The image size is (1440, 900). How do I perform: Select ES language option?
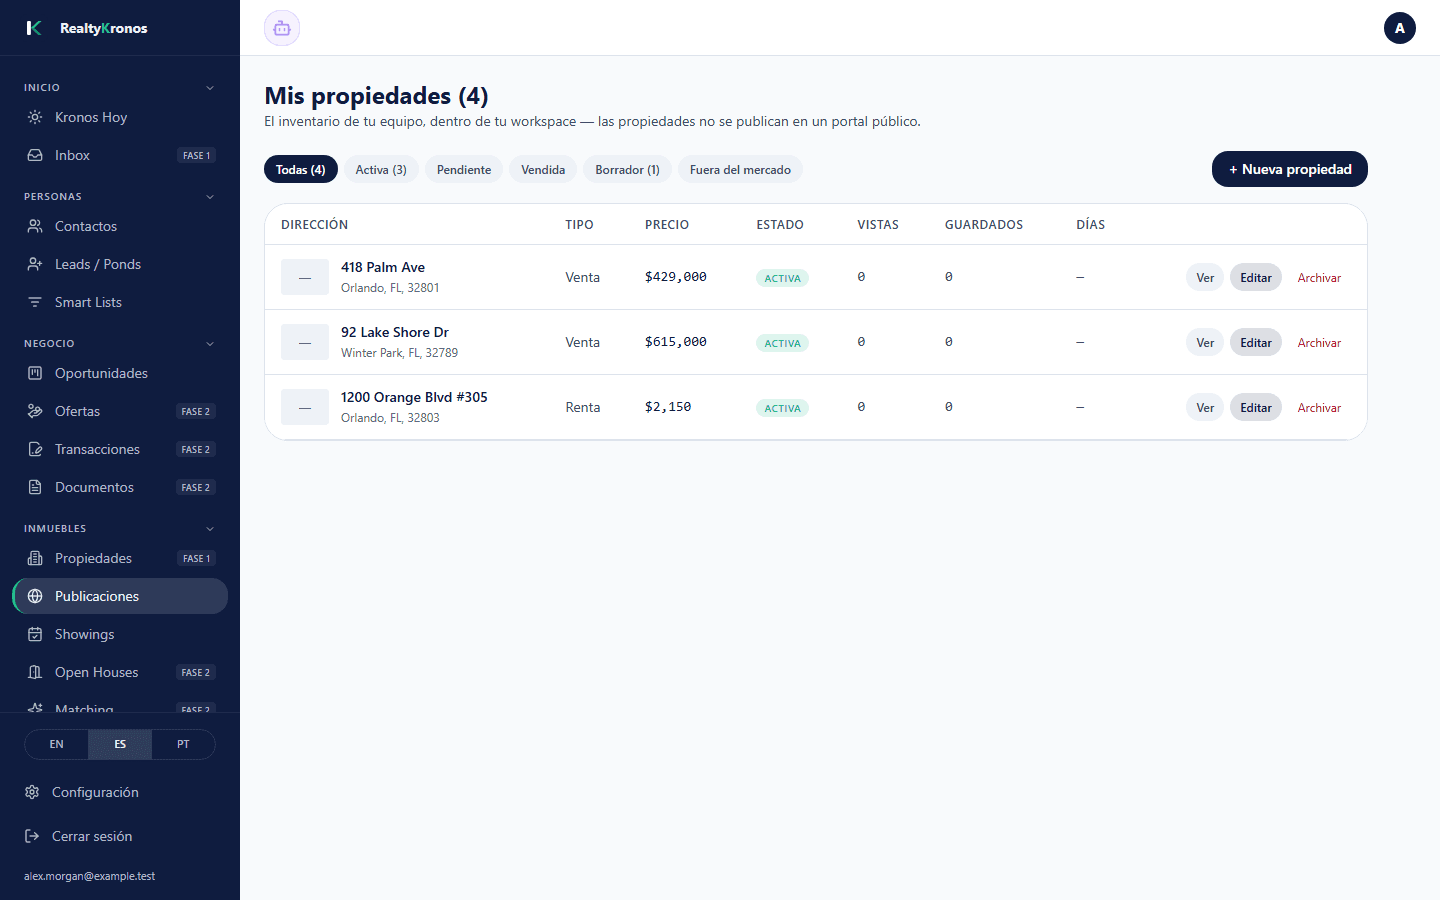click(120, 744)
